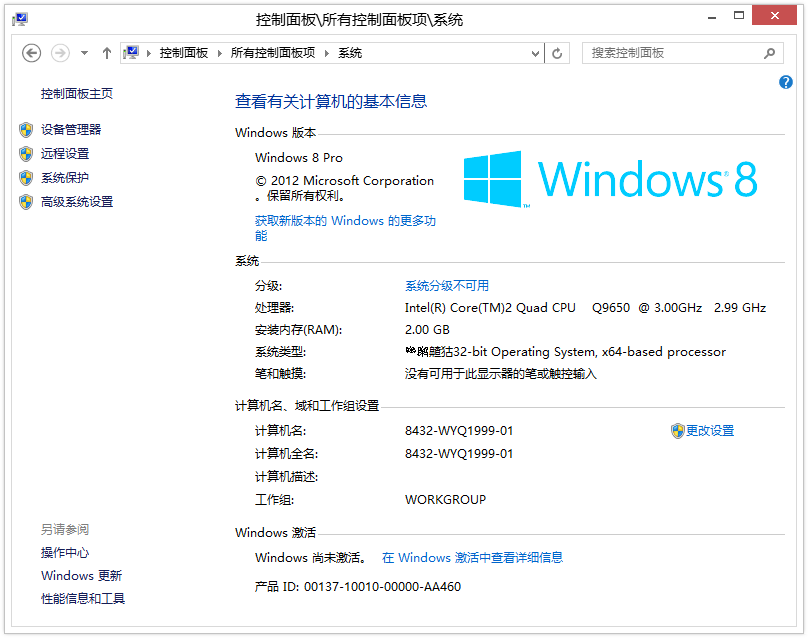Click the system icon in title bar
Viewport: 808px width, 638px height.
pyautogui.click(x=20, y=20)
